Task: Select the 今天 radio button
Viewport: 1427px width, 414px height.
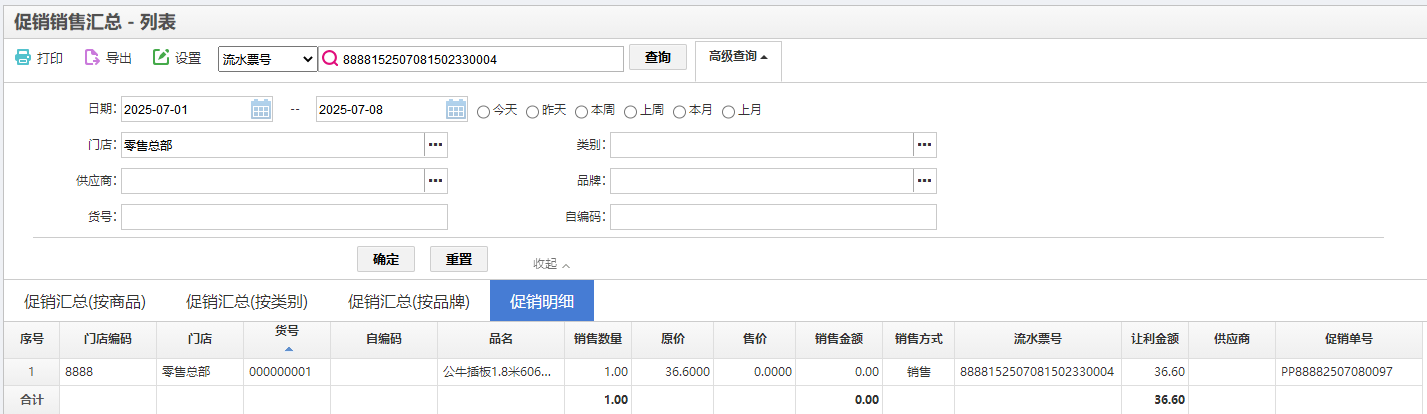Action: [x=483, y=111]
